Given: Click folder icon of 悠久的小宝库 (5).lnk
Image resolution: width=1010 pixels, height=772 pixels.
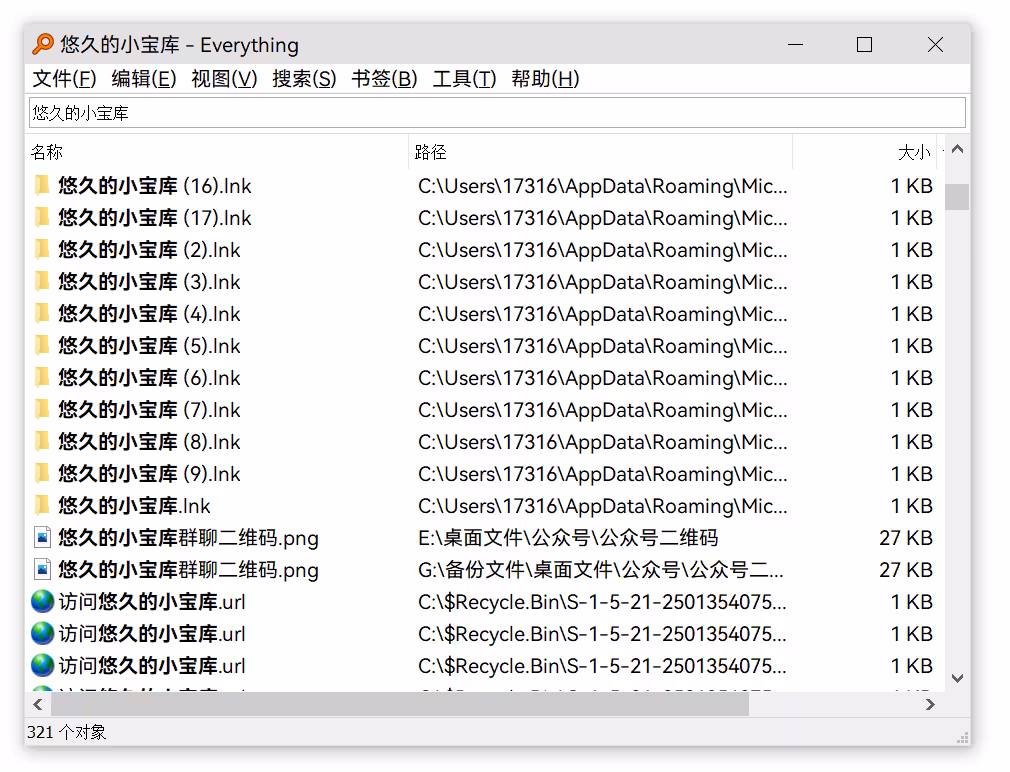Looking at the screenshot, I should pos(42,346).
